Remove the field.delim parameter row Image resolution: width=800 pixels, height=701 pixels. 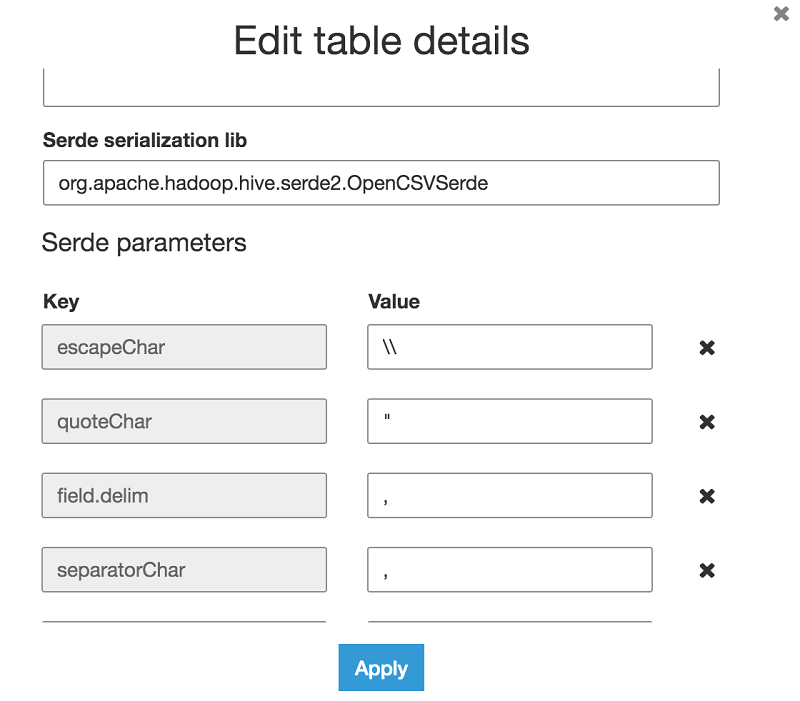click(707, 496)
